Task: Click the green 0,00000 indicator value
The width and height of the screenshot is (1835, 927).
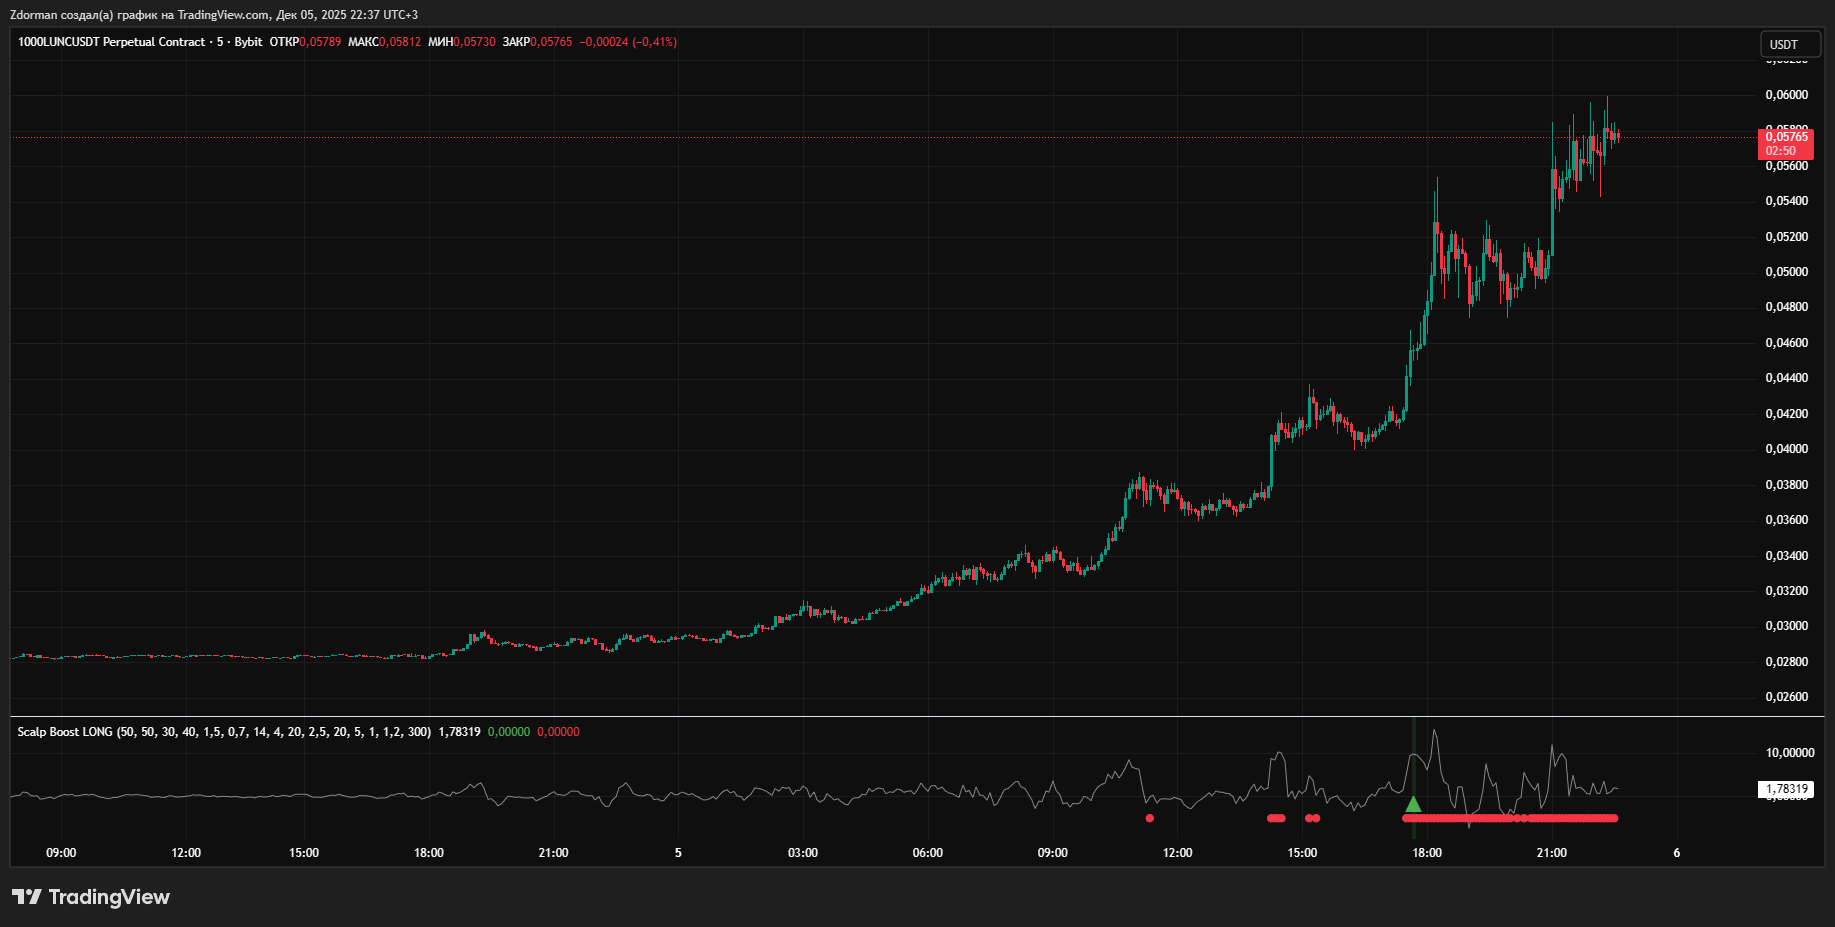Action: [509, 732]
